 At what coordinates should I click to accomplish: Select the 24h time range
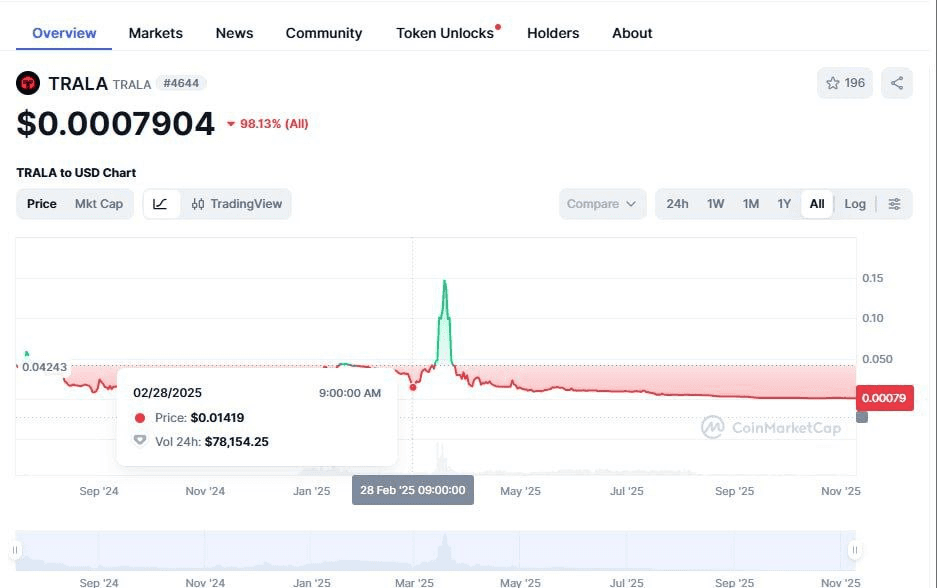677,204
